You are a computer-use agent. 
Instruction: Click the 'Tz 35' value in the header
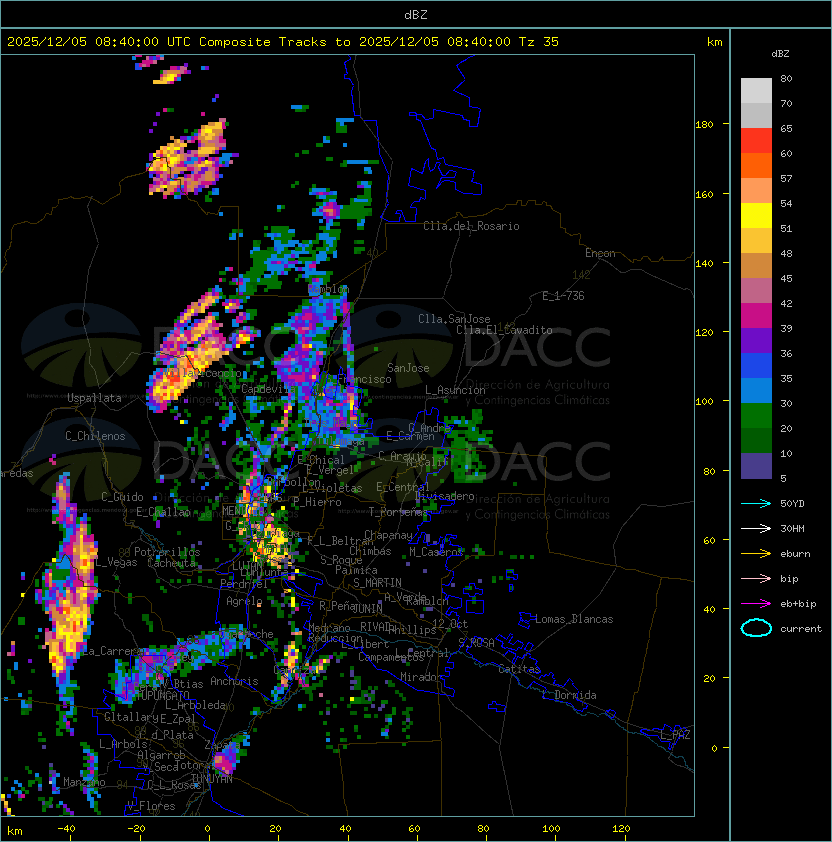click(x=539, y=42)
